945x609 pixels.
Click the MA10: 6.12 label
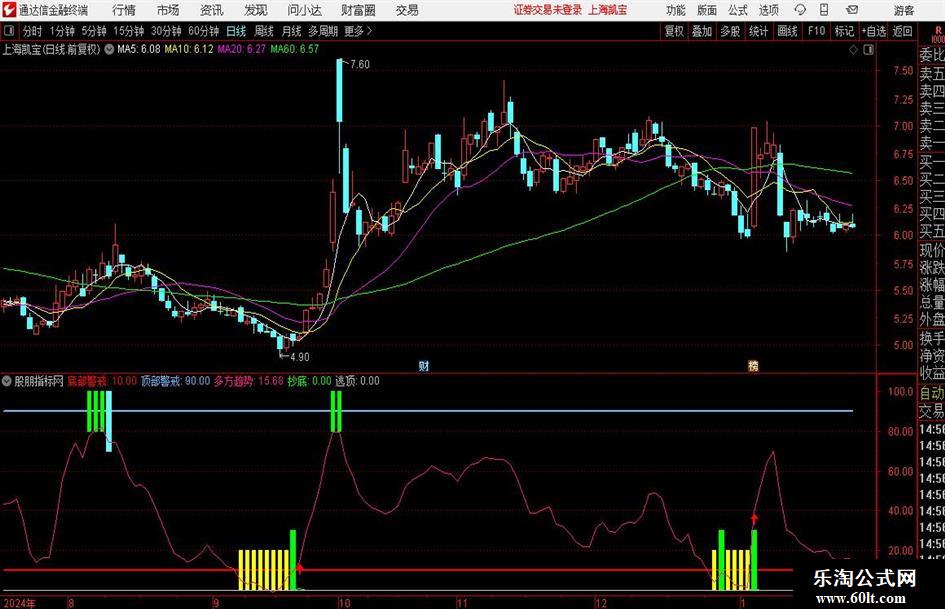(x=189, y=49)
